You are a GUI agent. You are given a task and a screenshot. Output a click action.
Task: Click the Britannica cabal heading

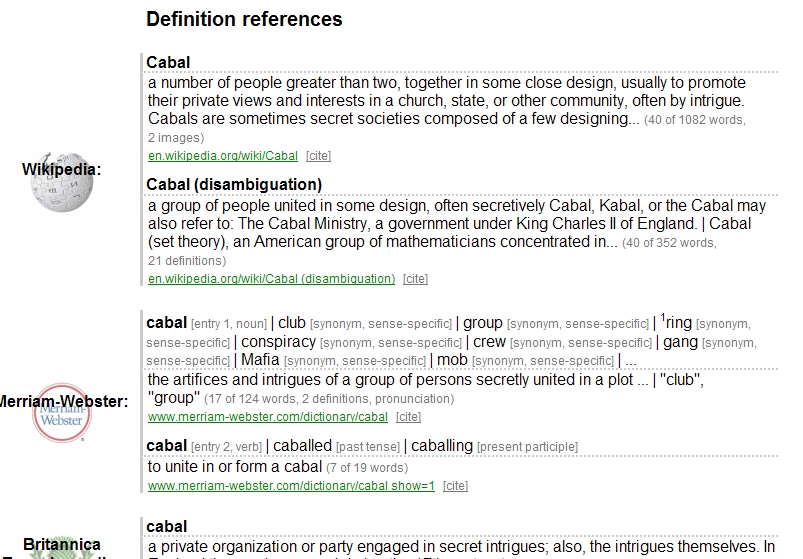166,527
